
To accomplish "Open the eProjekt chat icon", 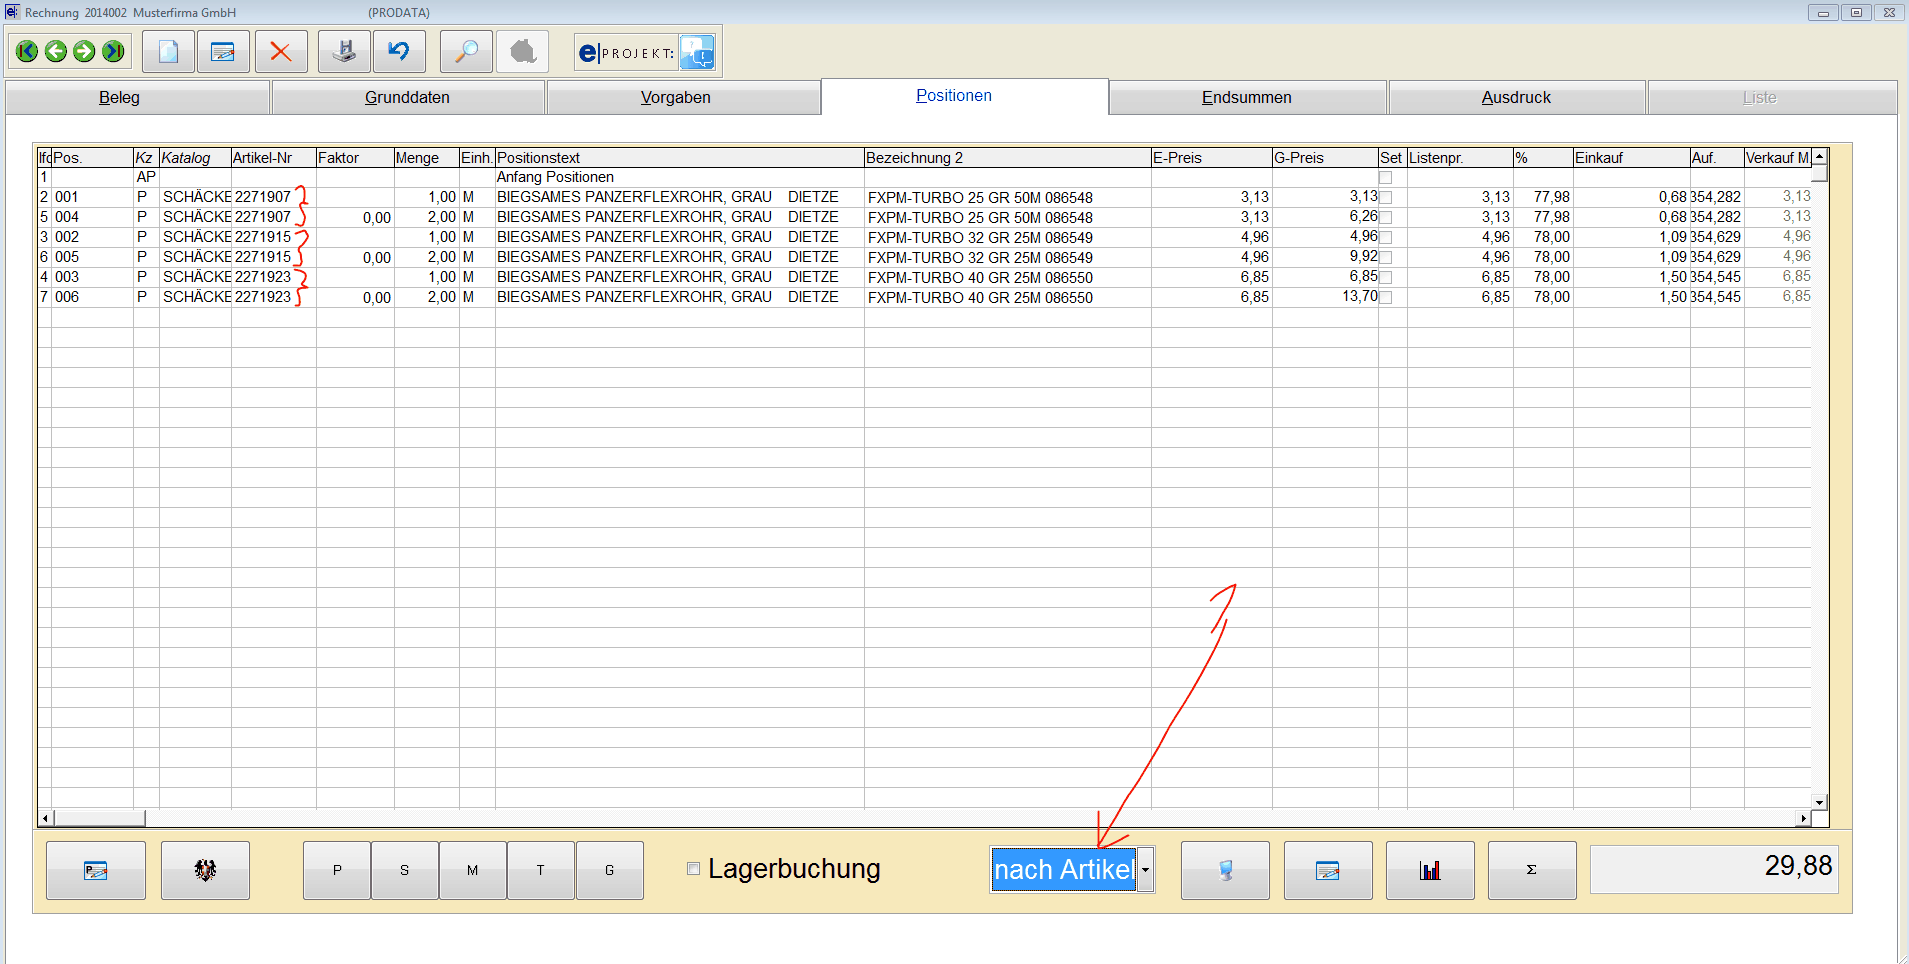I will (x=697, y=52).
